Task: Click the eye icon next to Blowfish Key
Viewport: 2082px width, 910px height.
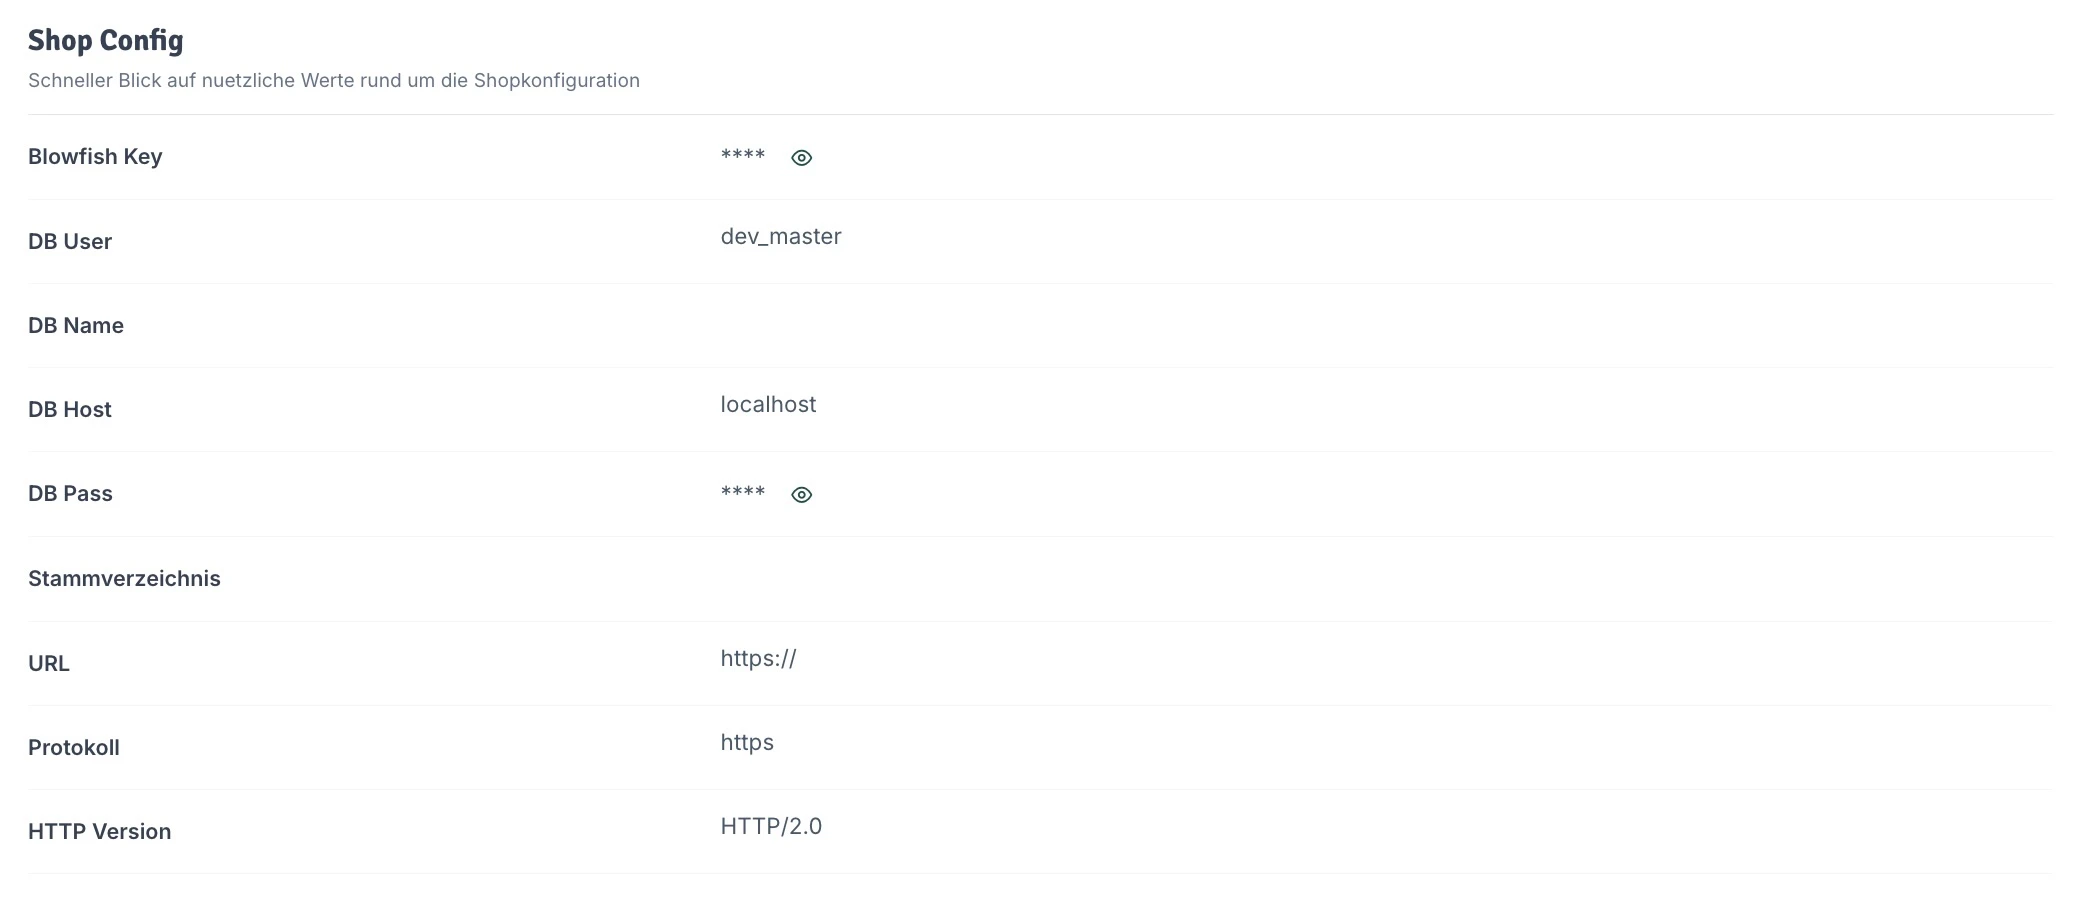Action: [801, 157]
